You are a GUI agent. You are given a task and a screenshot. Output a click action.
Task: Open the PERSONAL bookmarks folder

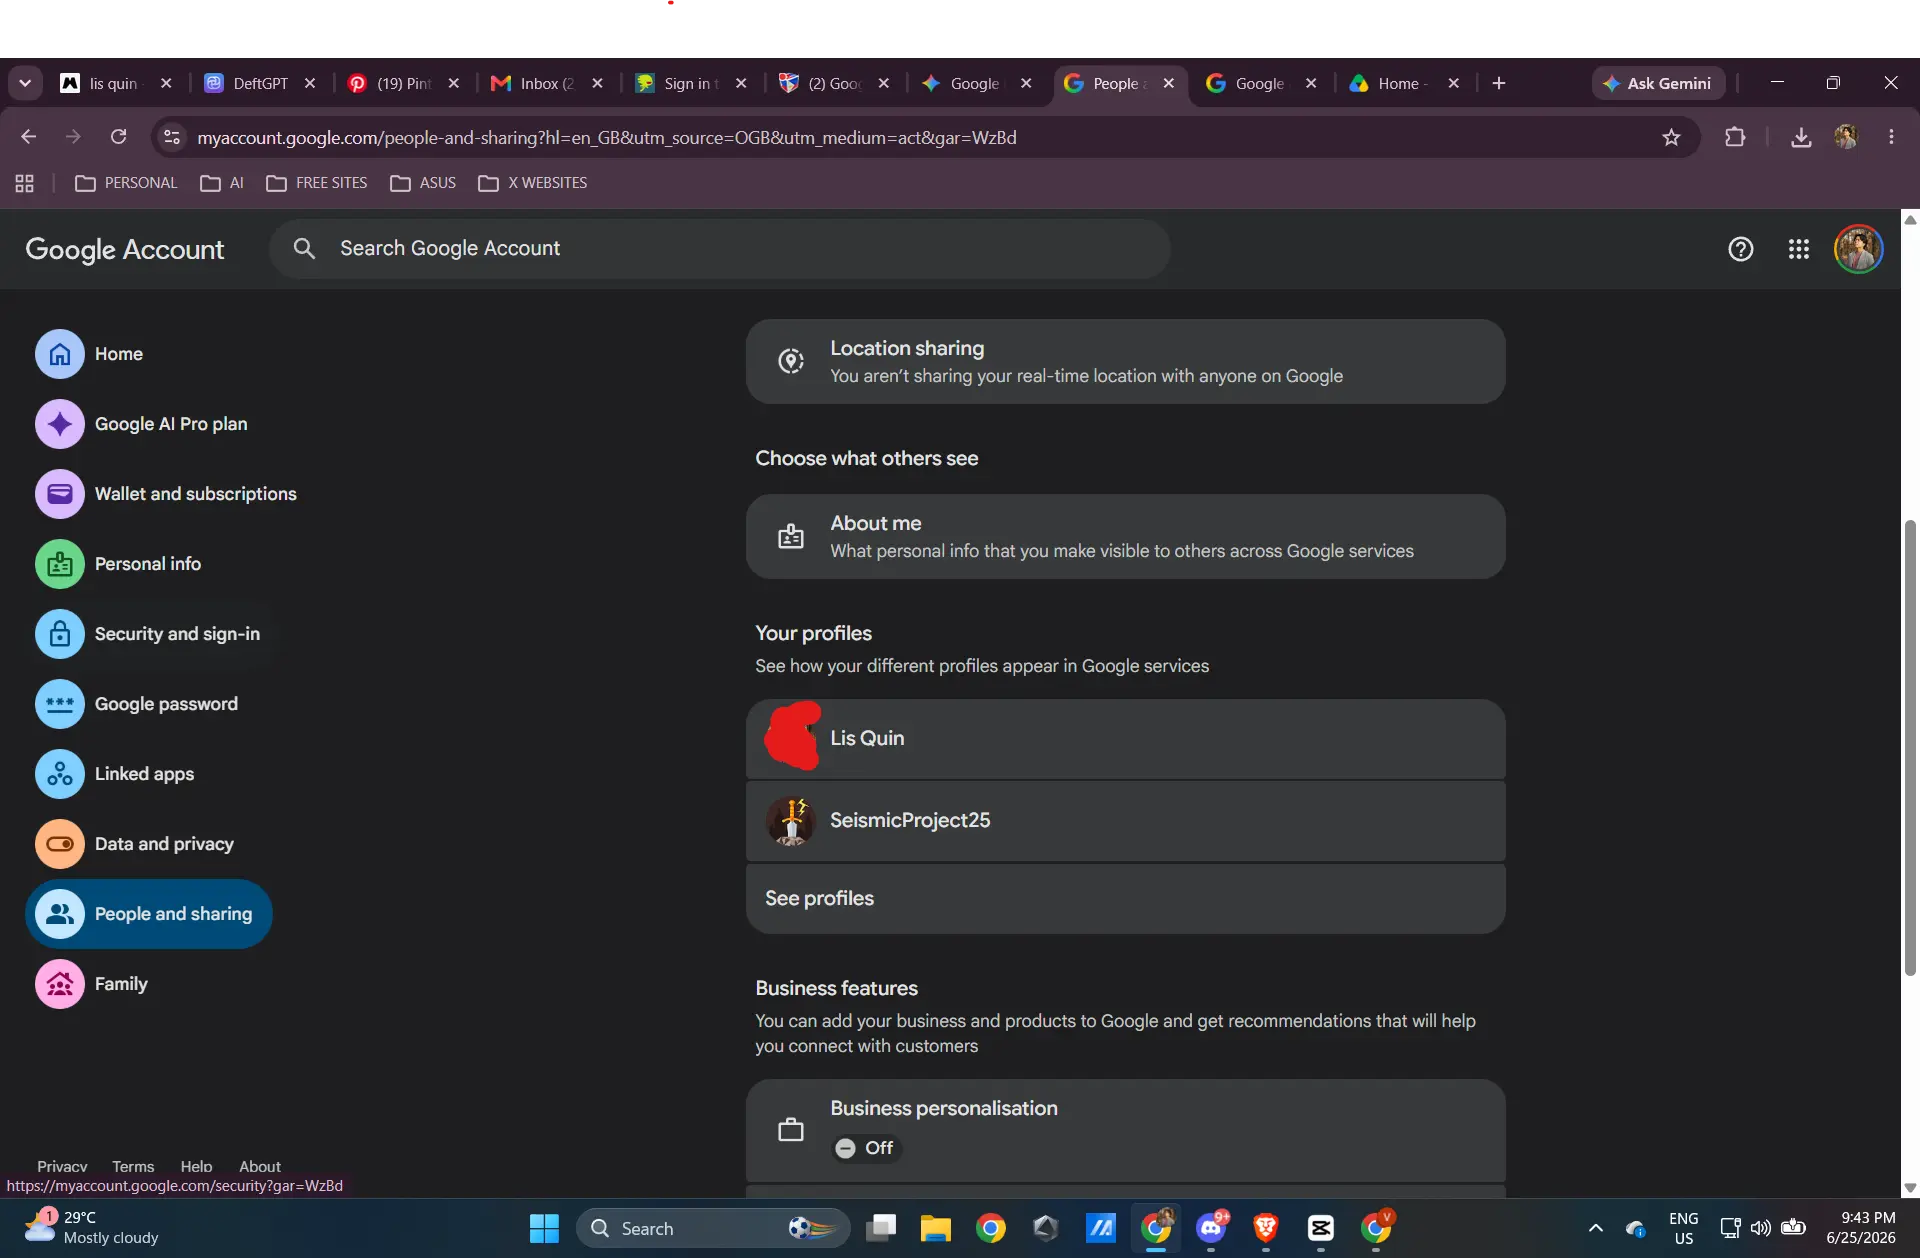tap(126, 183)
